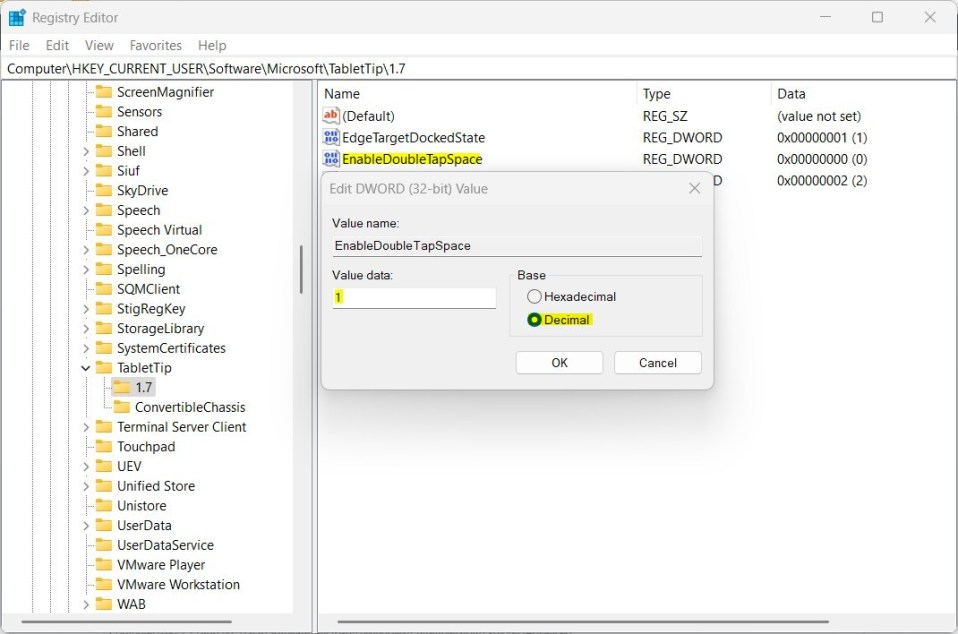Viewport: 958px width, 634px height.
Task: Open the File menu
Action: click(x=19, y=45)
